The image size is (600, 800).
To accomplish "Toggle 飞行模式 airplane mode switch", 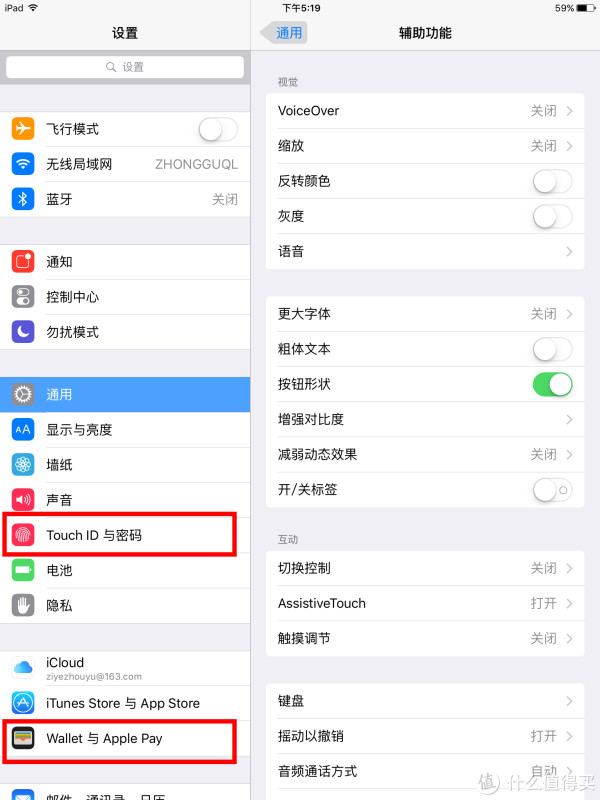I will coord(218,129).
